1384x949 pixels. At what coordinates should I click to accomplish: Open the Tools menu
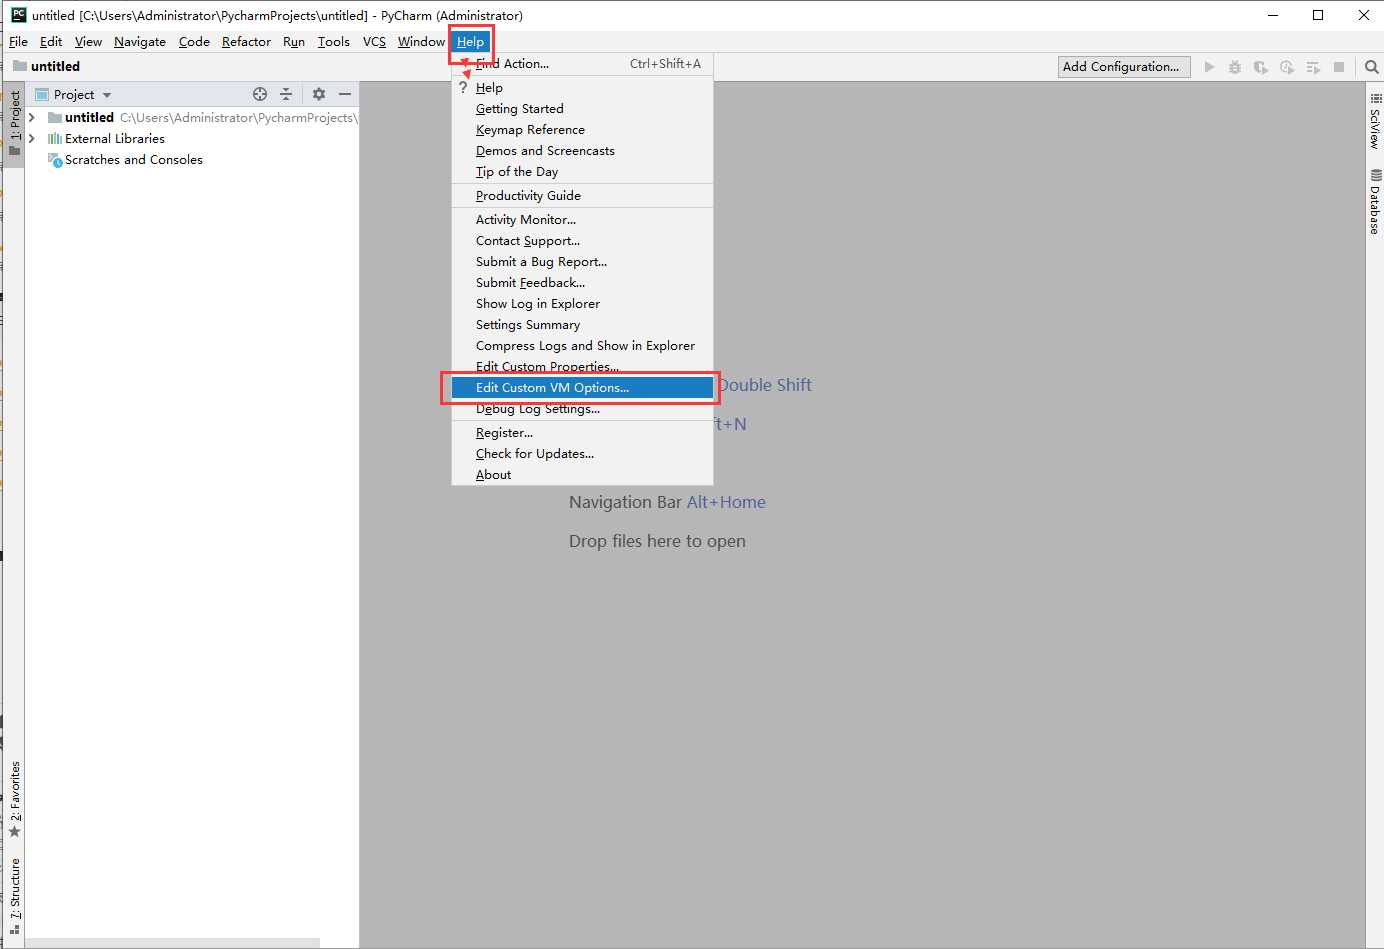(x=334, y=41)
